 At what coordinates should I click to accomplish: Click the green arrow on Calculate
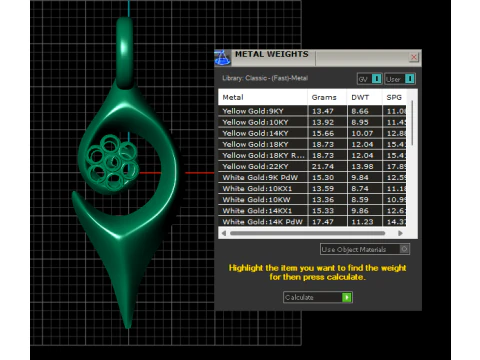click(347, 297)
